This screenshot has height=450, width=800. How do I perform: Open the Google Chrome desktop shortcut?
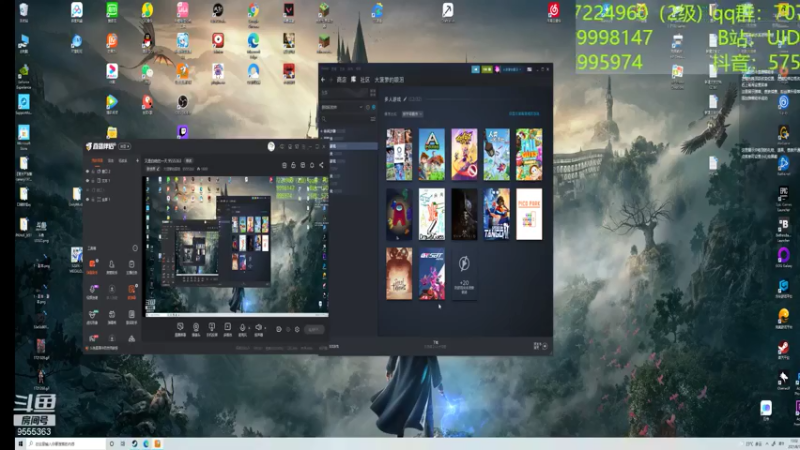[x=254, y=13]
